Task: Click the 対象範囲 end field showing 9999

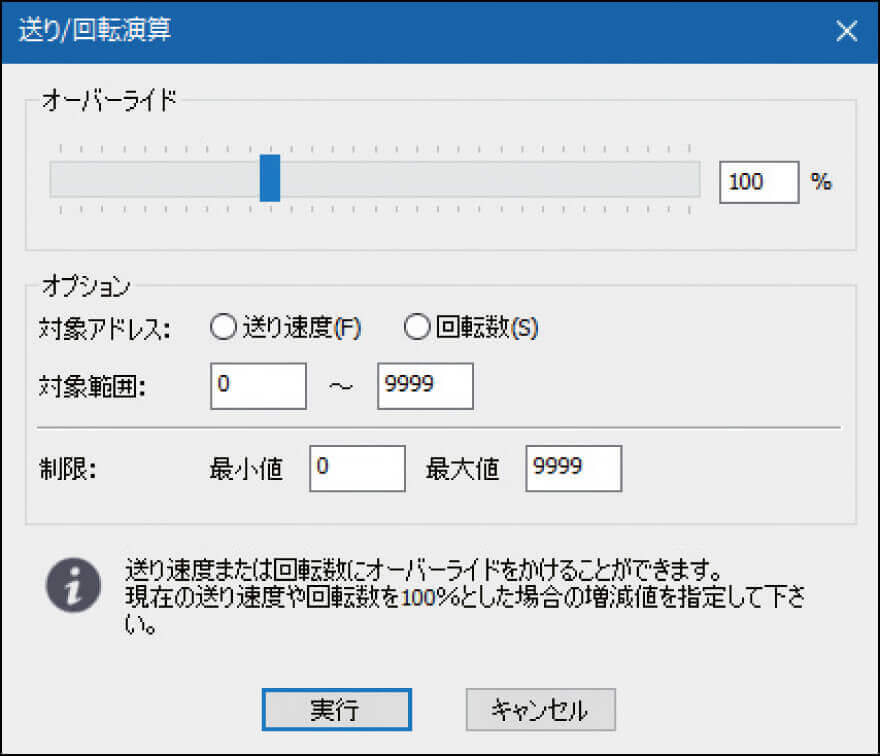Action: tap(424, 386)
